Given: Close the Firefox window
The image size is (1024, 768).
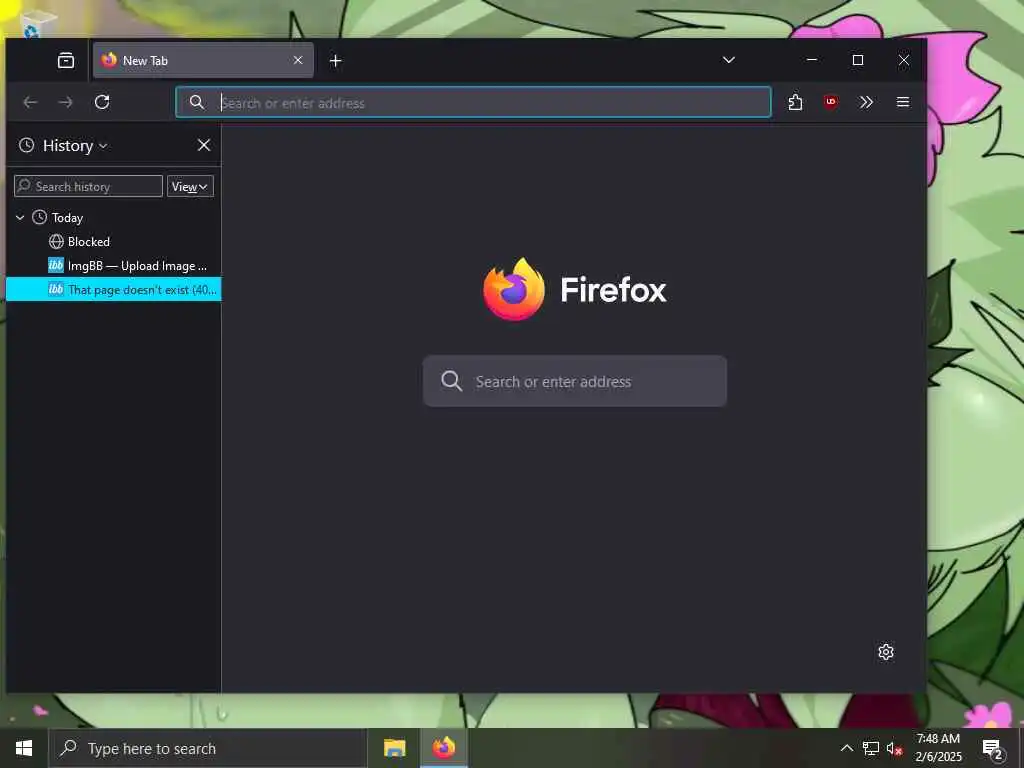Looking at the screenshot, I should tap(904, 60).
